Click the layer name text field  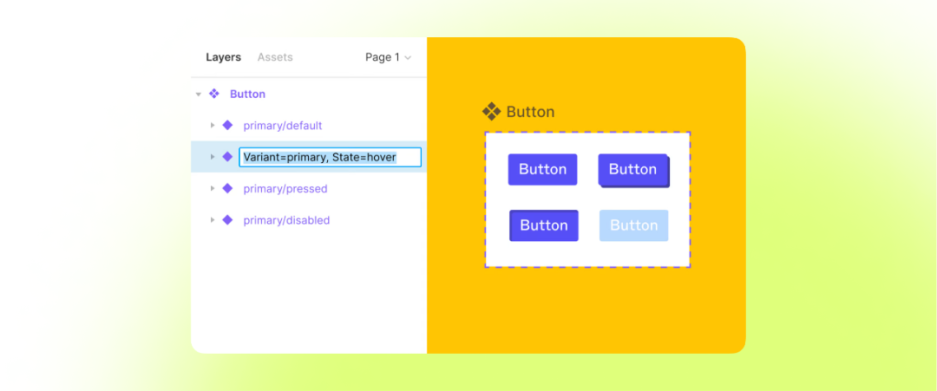[x=330, y=157]
